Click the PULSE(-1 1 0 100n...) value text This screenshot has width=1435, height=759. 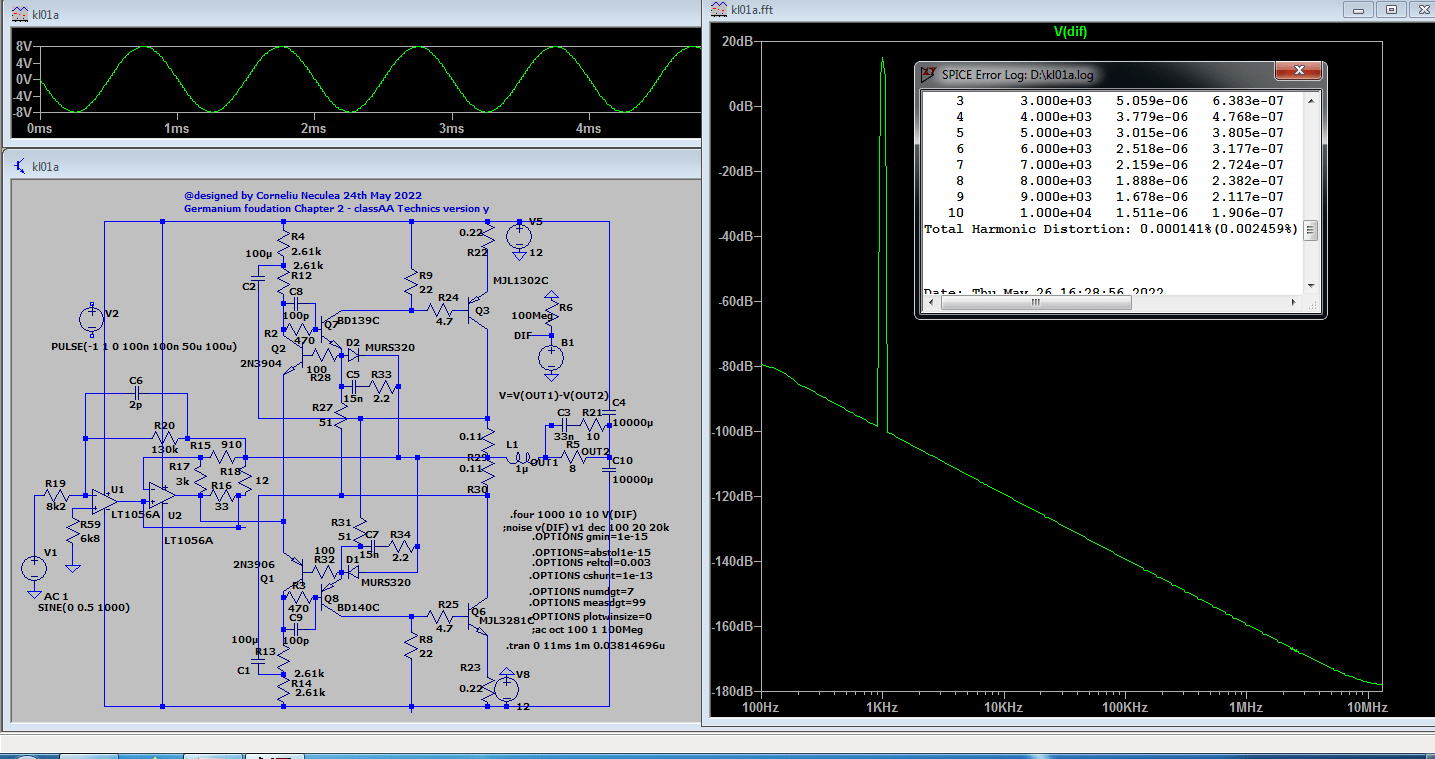[x=144, y=346]
